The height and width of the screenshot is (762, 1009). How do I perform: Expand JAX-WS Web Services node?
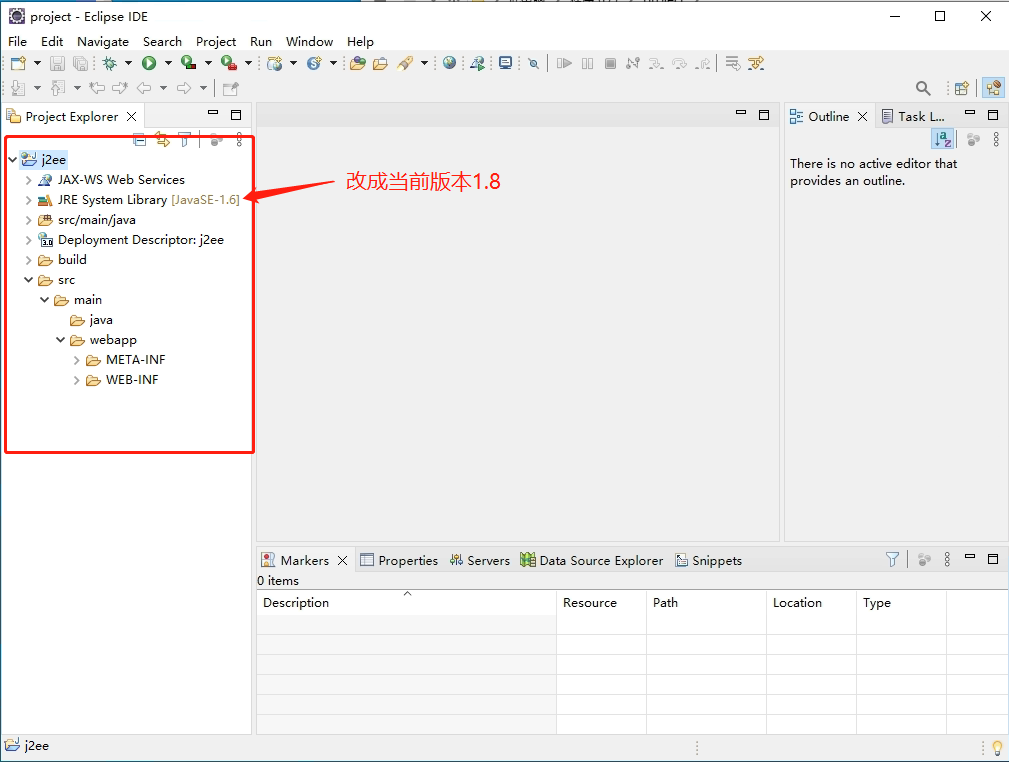[x=28, y=180]
